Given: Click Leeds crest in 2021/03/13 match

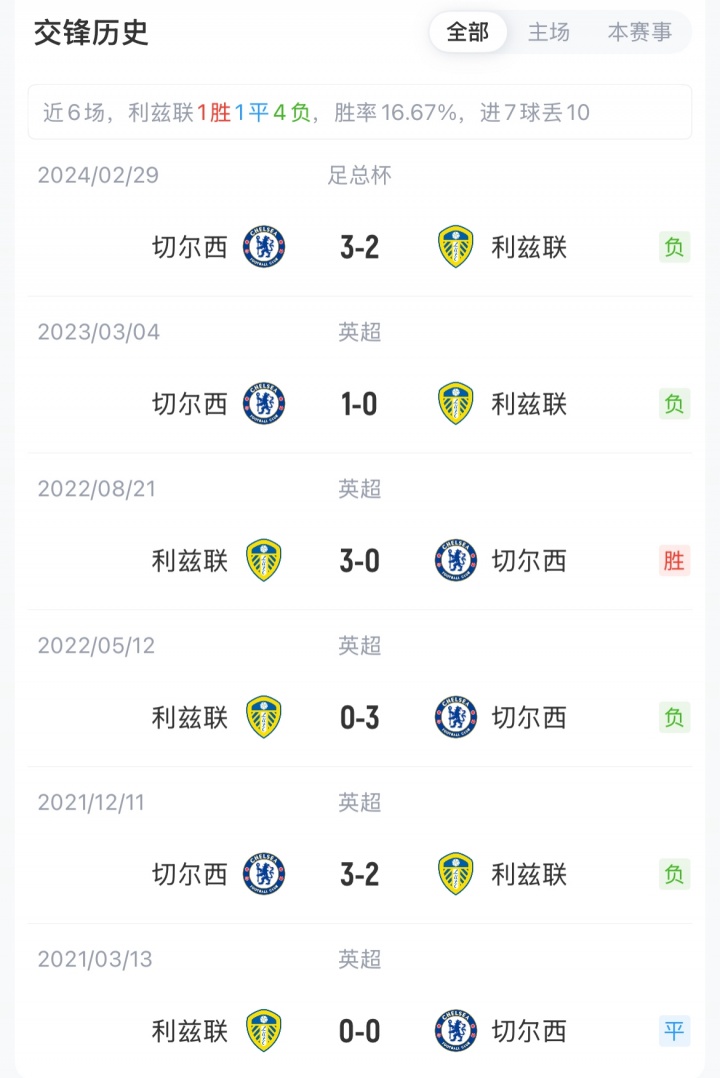Looking at the screenshot, I should [x=264, y=1031].
